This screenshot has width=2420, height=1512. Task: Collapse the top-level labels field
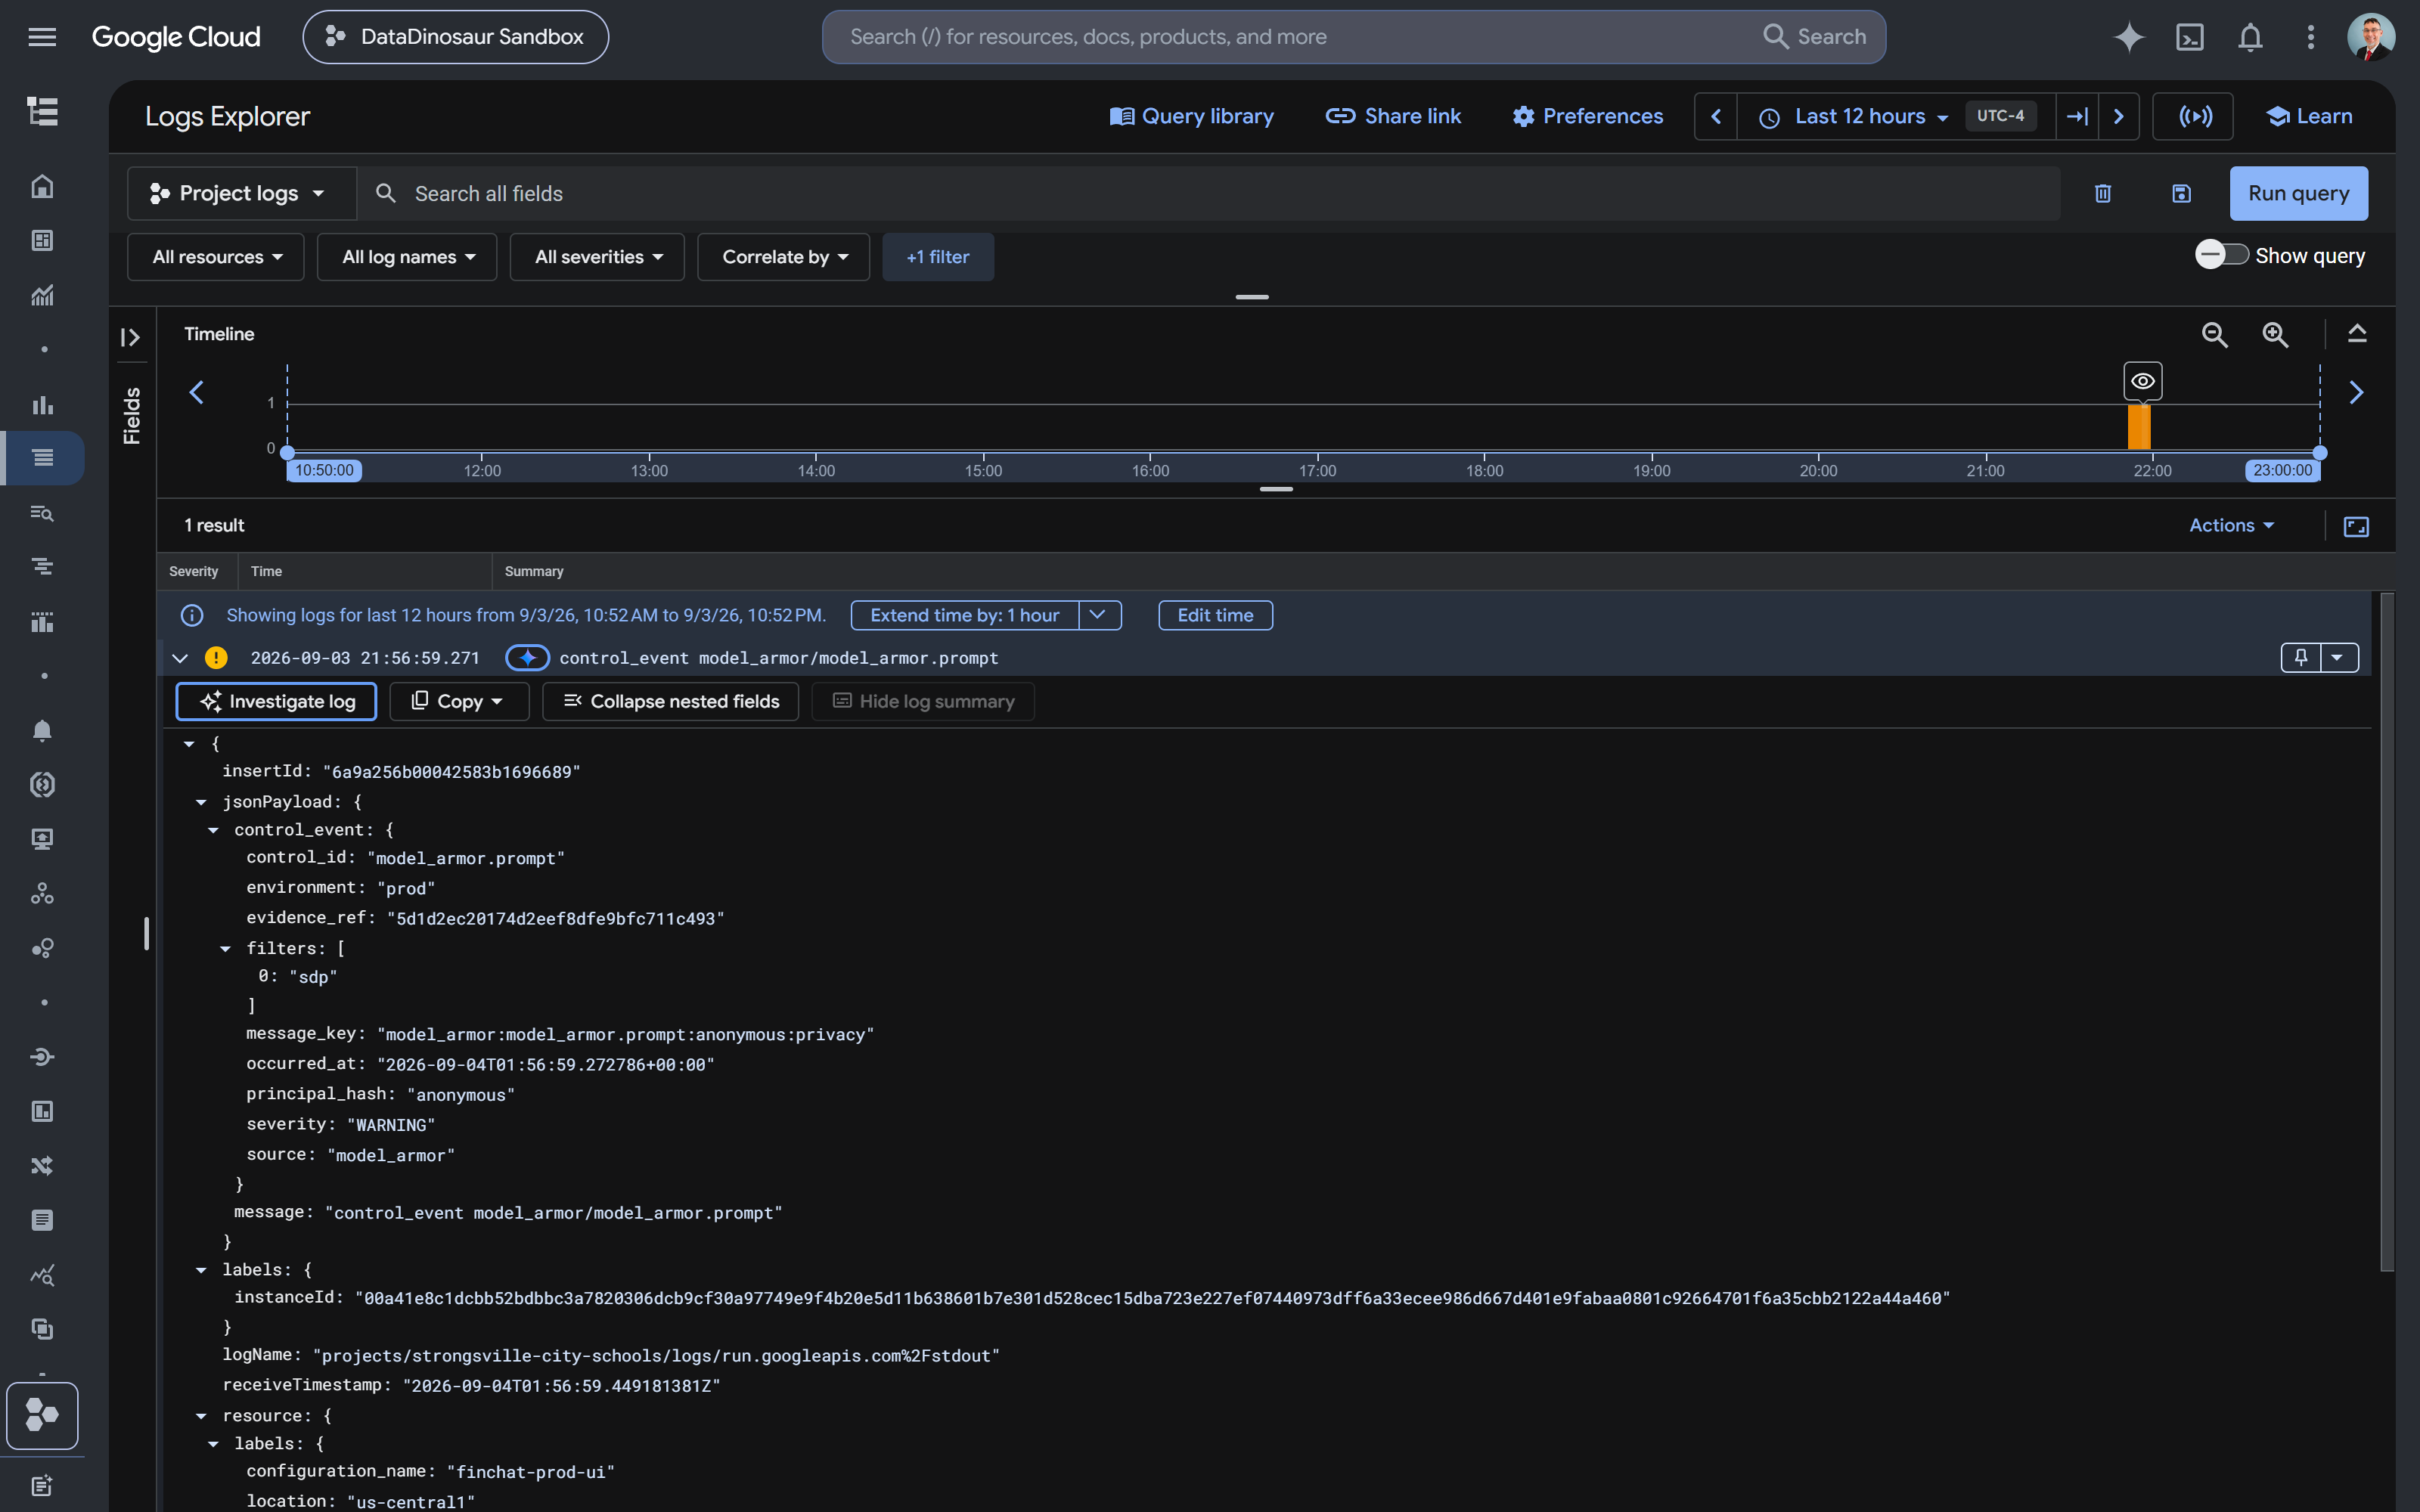click(x=201, y=1270)
